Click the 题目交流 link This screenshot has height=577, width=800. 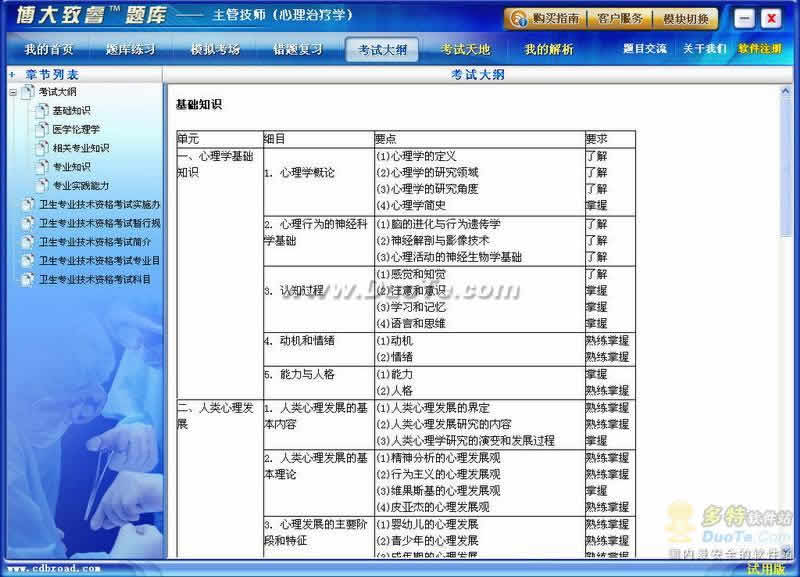[x=645, y=49]
